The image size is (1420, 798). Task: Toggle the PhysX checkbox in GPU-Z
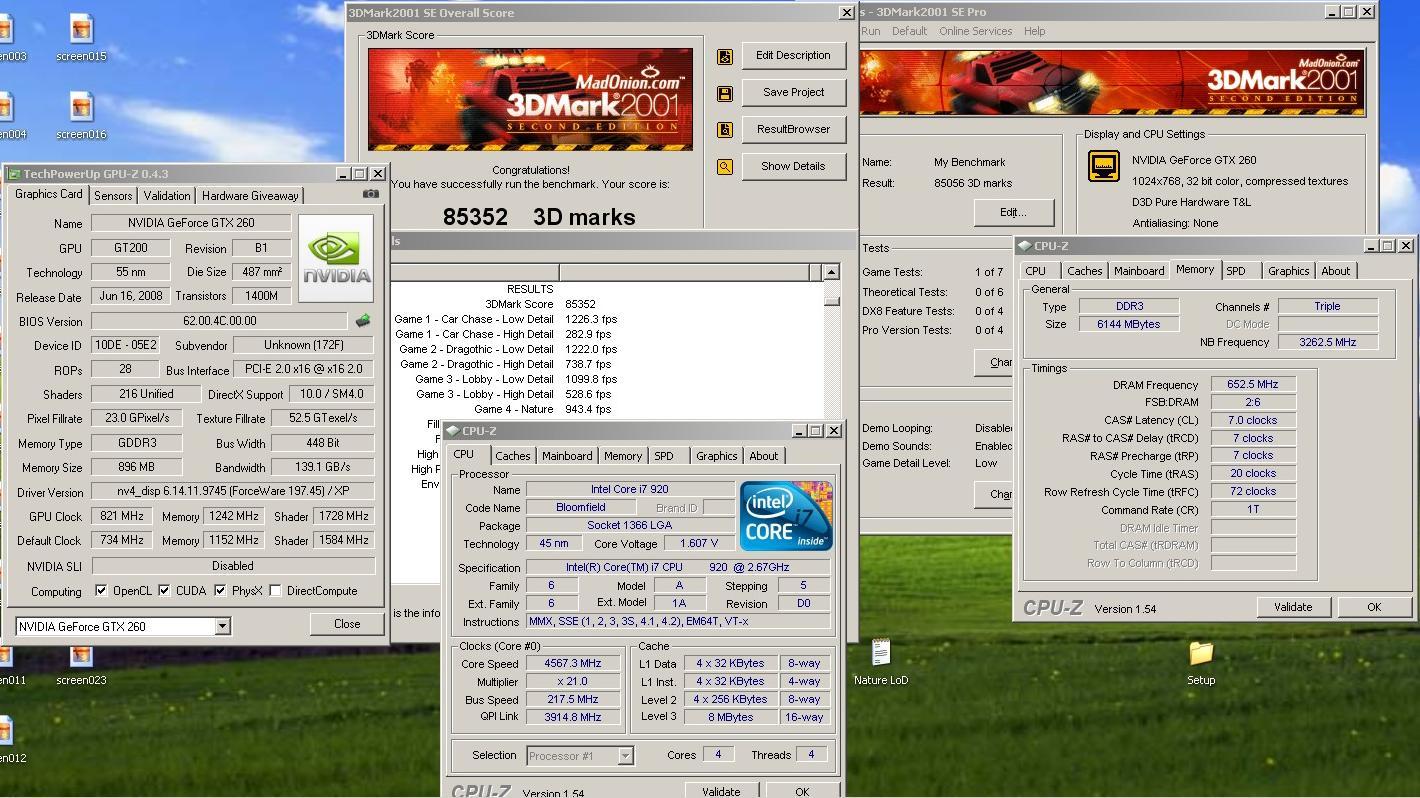pyautogui.click(x=220, y=591)
